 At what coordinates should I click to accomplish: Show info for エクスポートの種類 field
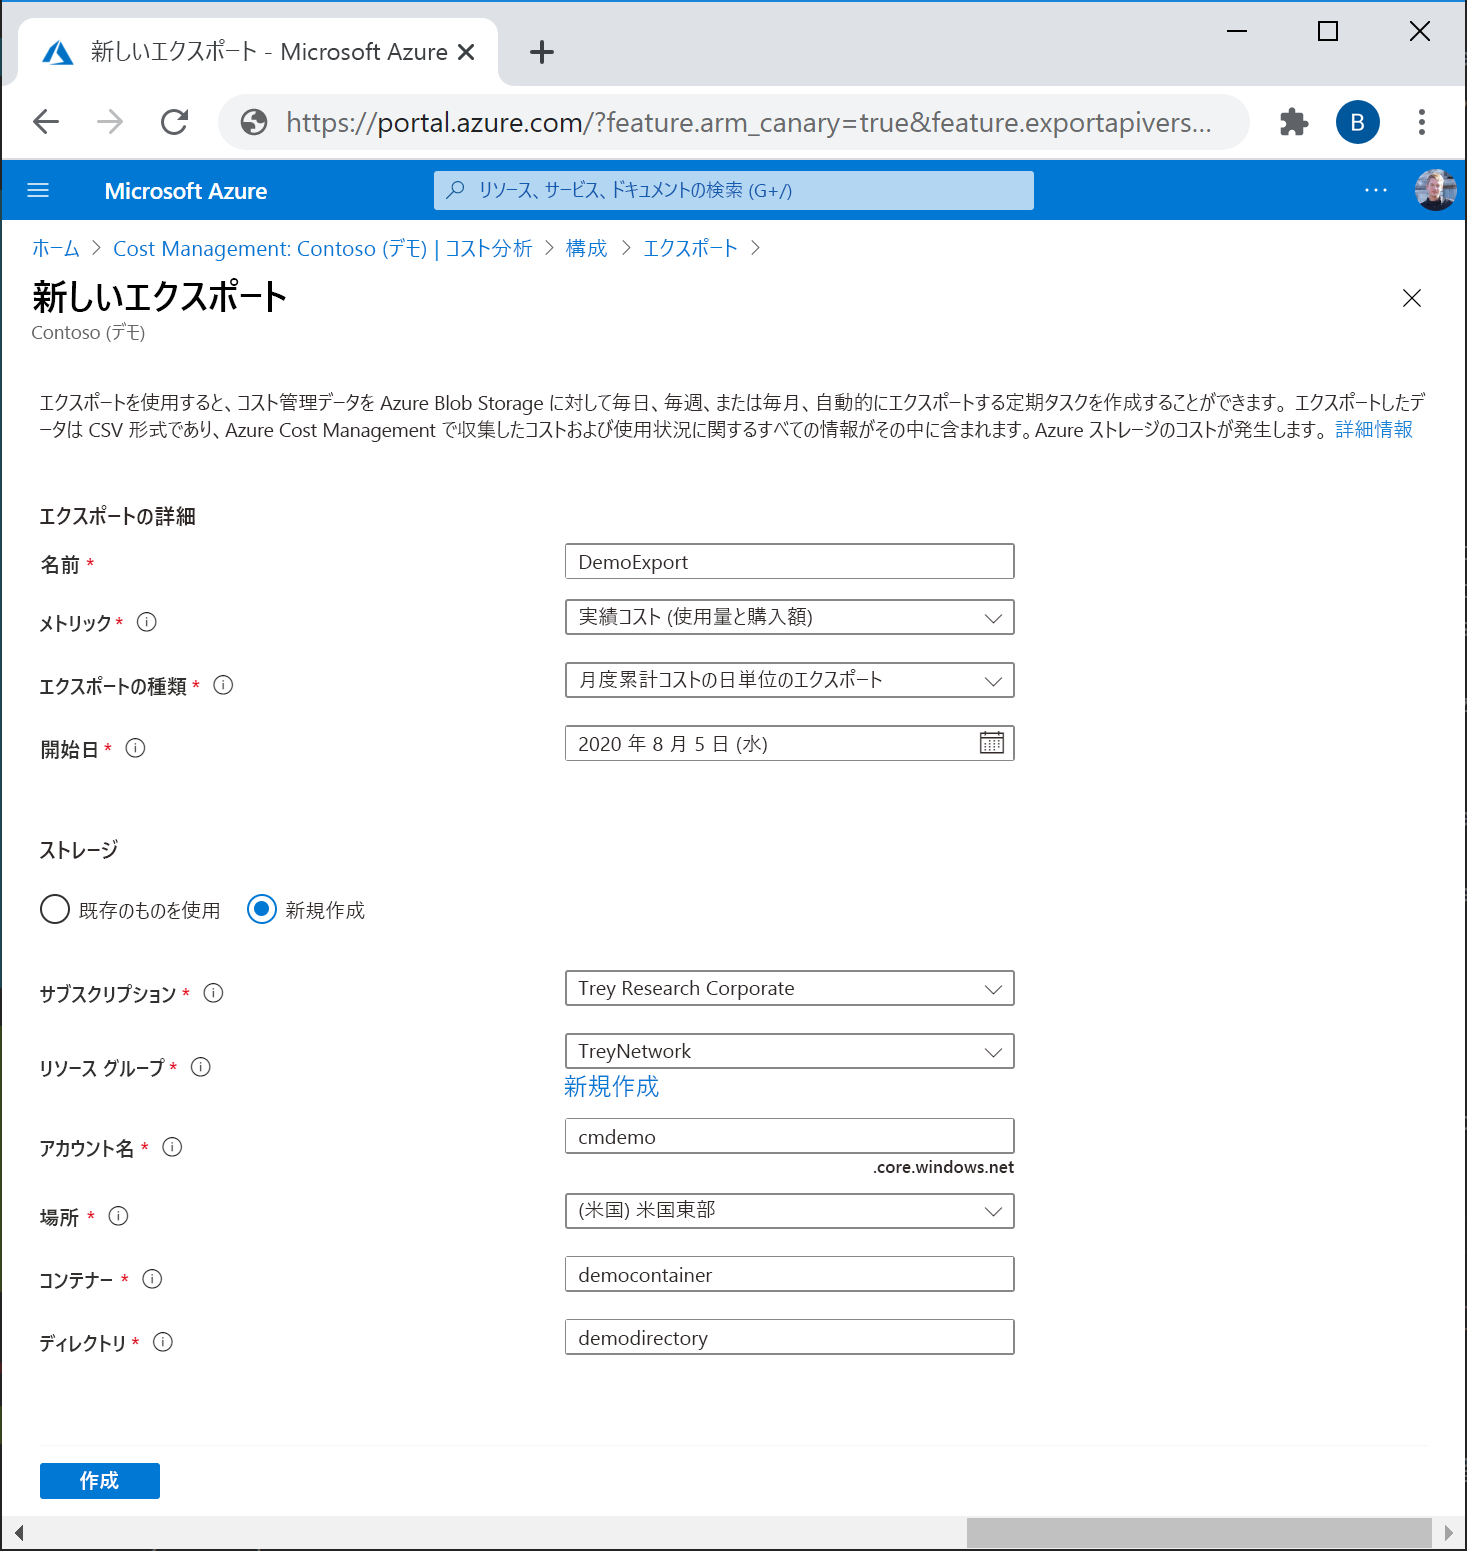coord(224,685)
